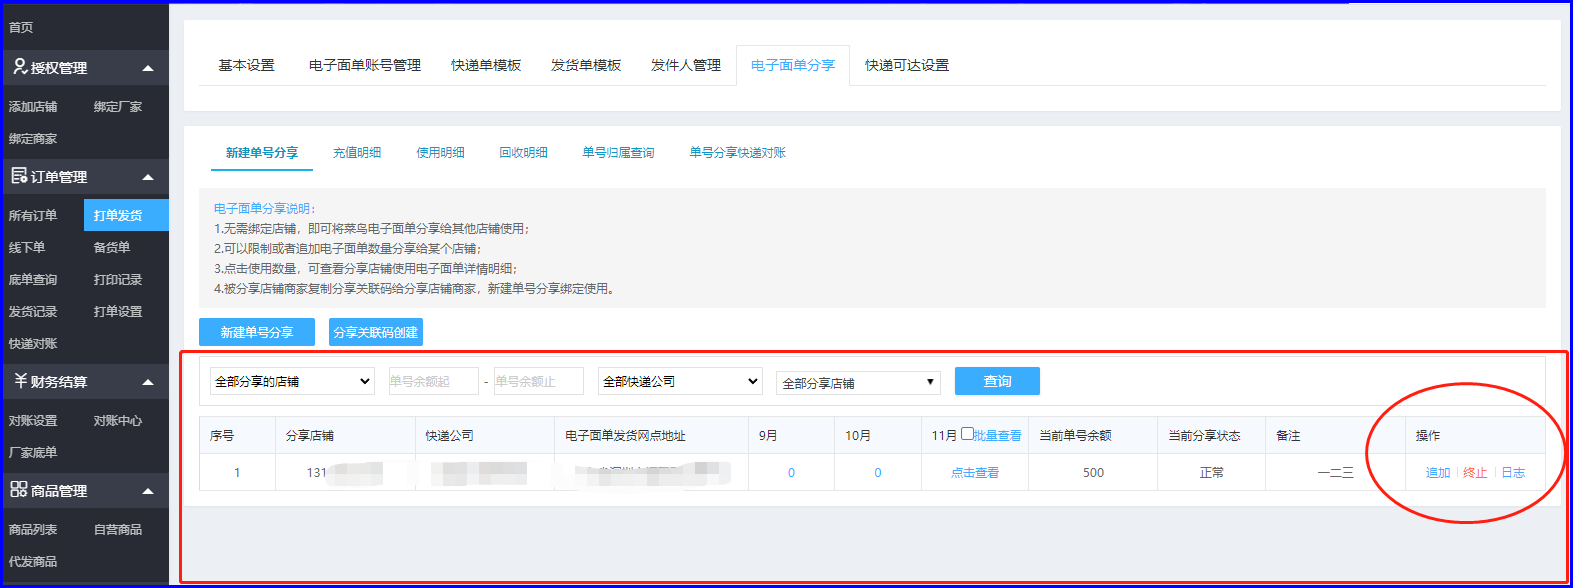The width and height of the screenshot is (1573, 588).
Task: Focus the 单号余额起 input field
Action: tap(433, 381)
